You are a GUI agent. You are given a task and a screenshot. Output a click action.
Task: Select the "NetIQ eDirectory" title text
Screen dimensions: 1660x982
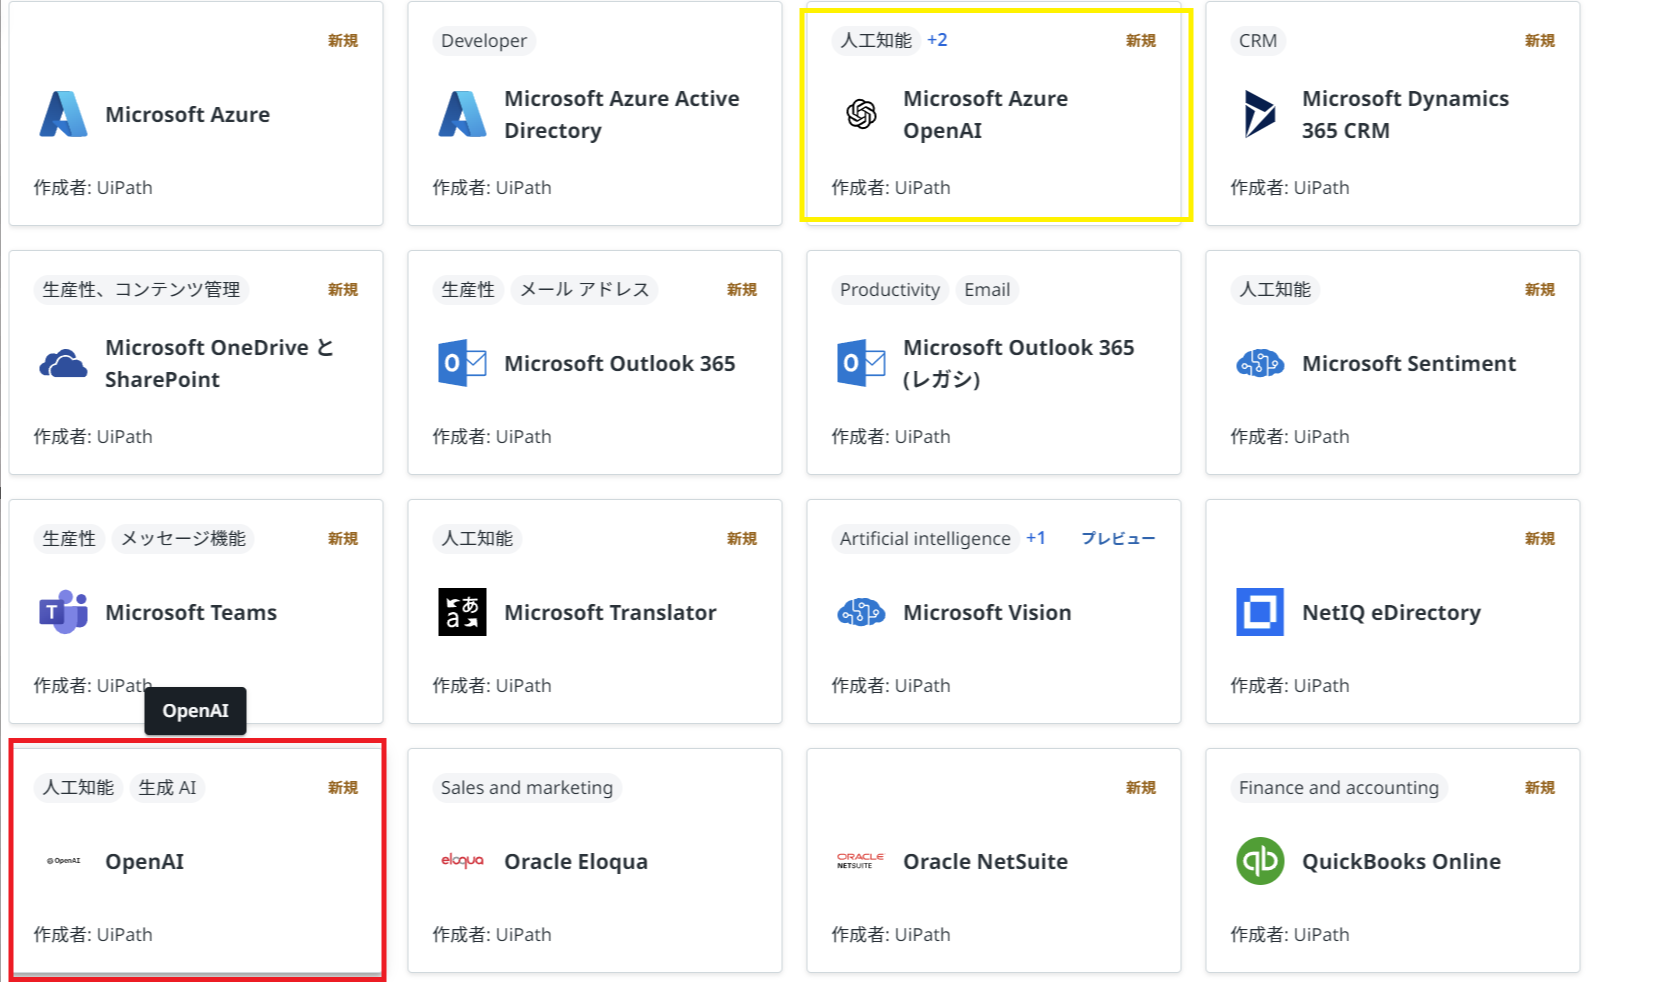point(1391,612)
